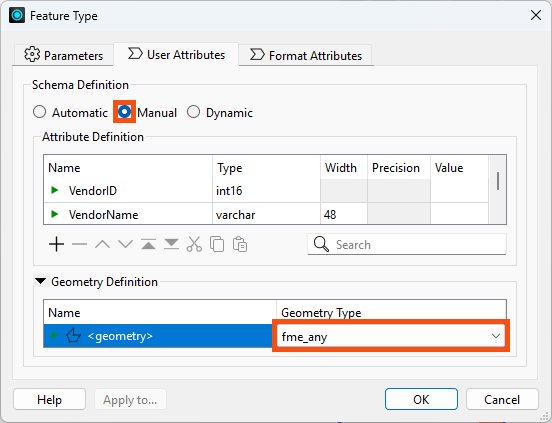Click the int16 type cell
Image resolution: width=552 pixels, height=423 pixels.
click(x=266, y=190)
